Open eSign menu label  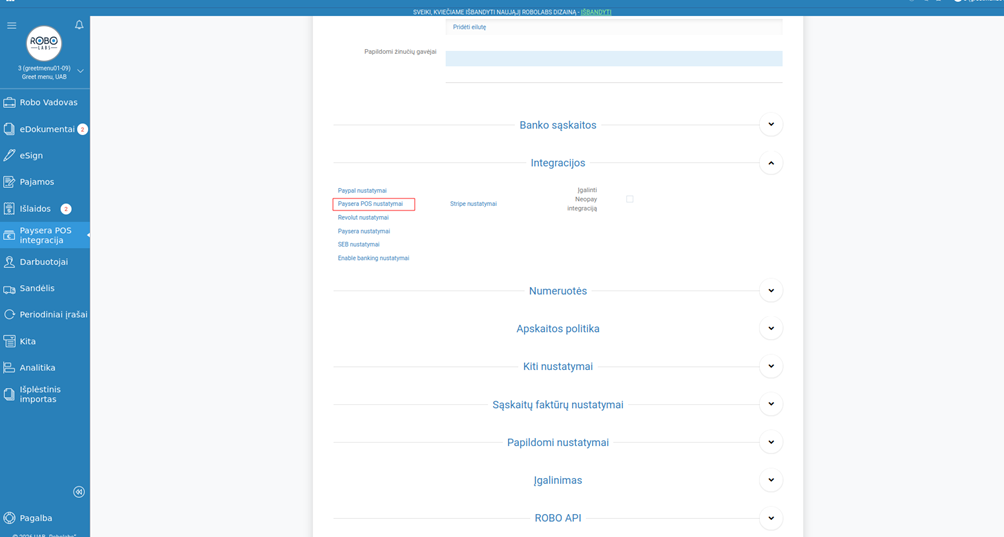[31, 156]
